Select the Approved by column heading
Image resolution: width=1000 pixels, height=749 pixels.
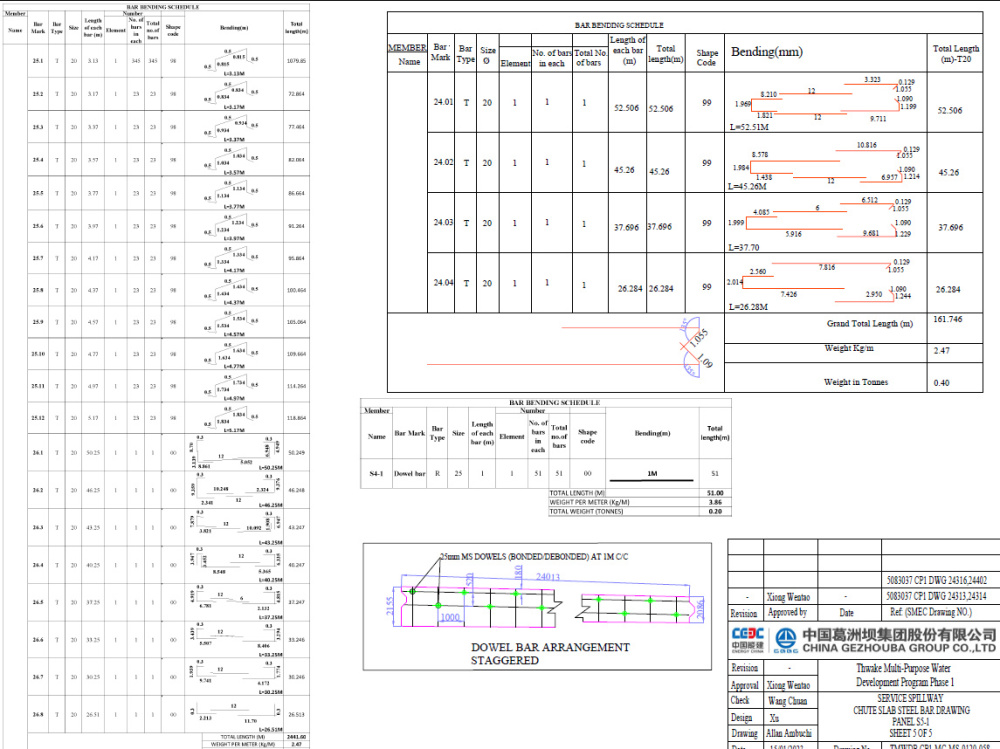click(790, 611)
